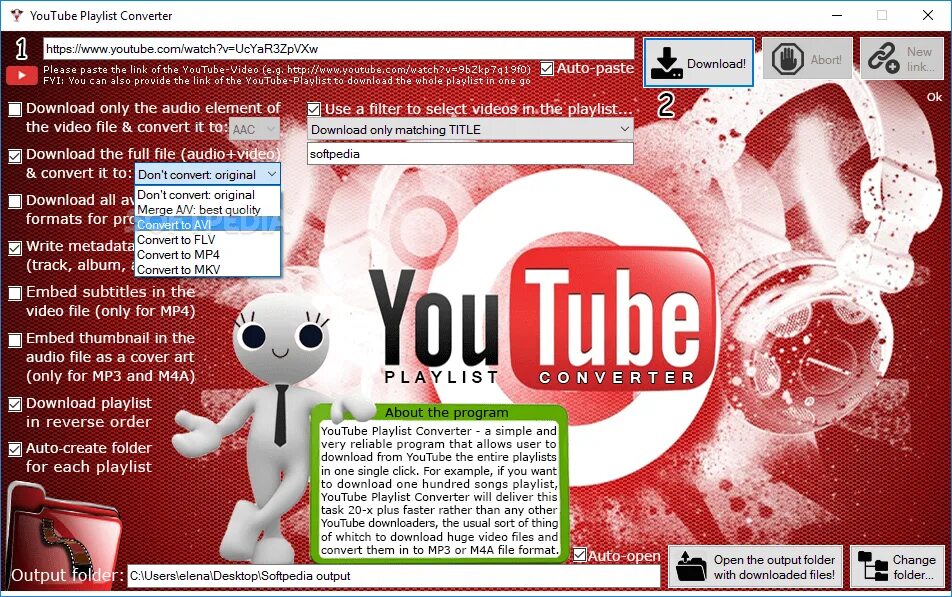
Task: Collapse the Don't convert: original combo box
Action: click(x=208, y=174)
